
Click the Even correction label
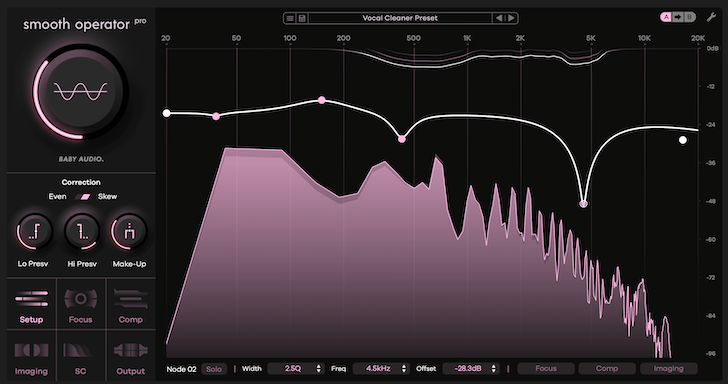[x=58, y=196]
